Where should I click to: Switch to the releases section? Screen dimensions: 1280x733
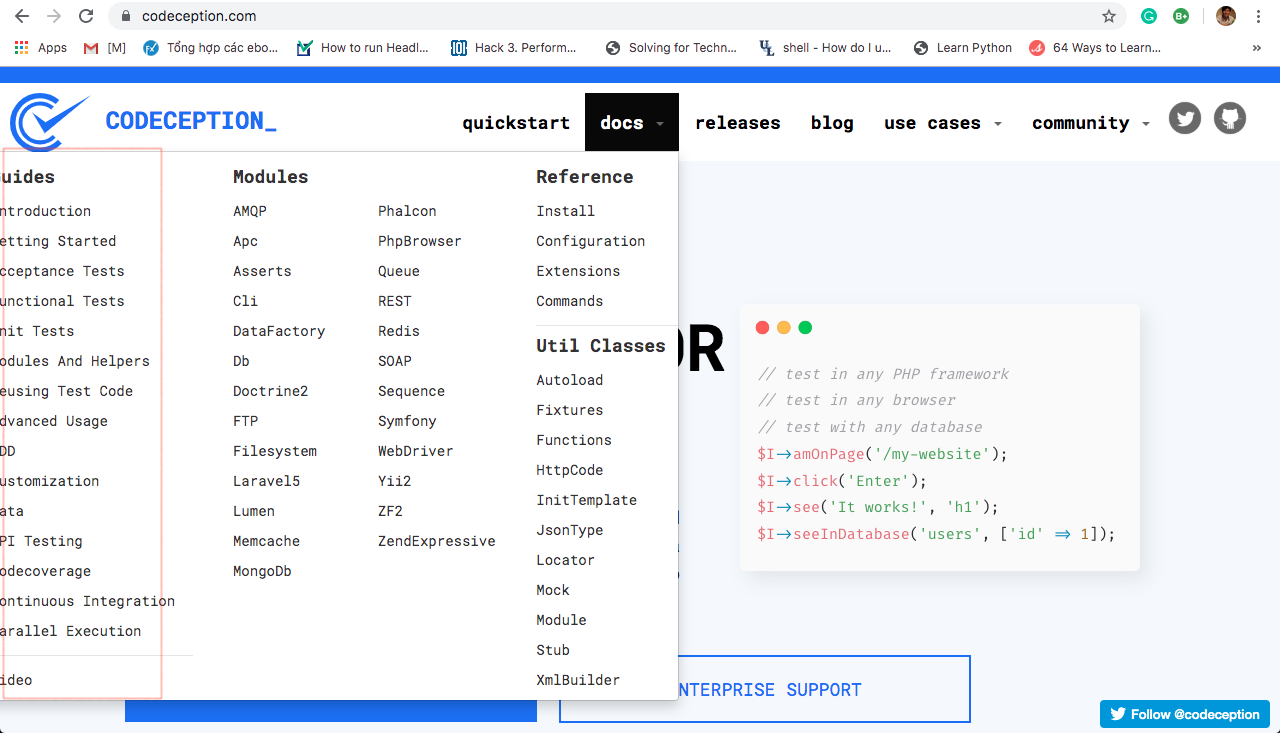[x=738, y=122]
